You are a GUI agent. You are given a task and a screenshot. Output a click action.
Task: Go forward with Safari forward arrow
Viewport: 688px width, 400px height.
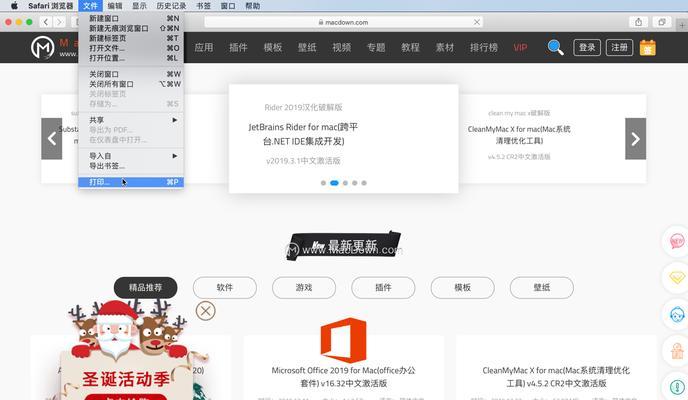pos(59,22)
